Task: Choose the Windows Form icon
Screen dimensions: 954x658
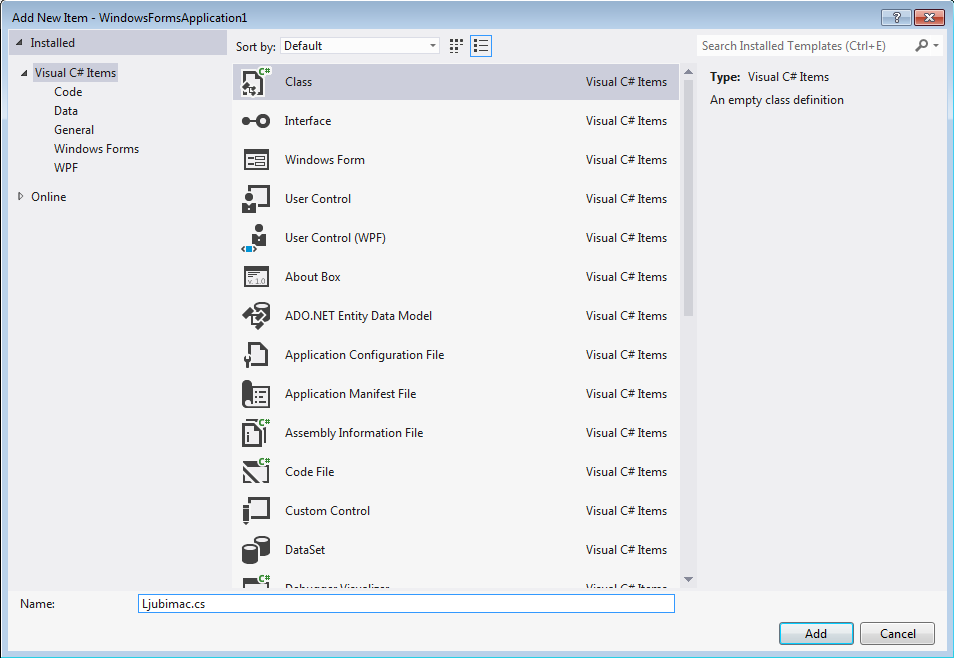Action: point(256,160)
